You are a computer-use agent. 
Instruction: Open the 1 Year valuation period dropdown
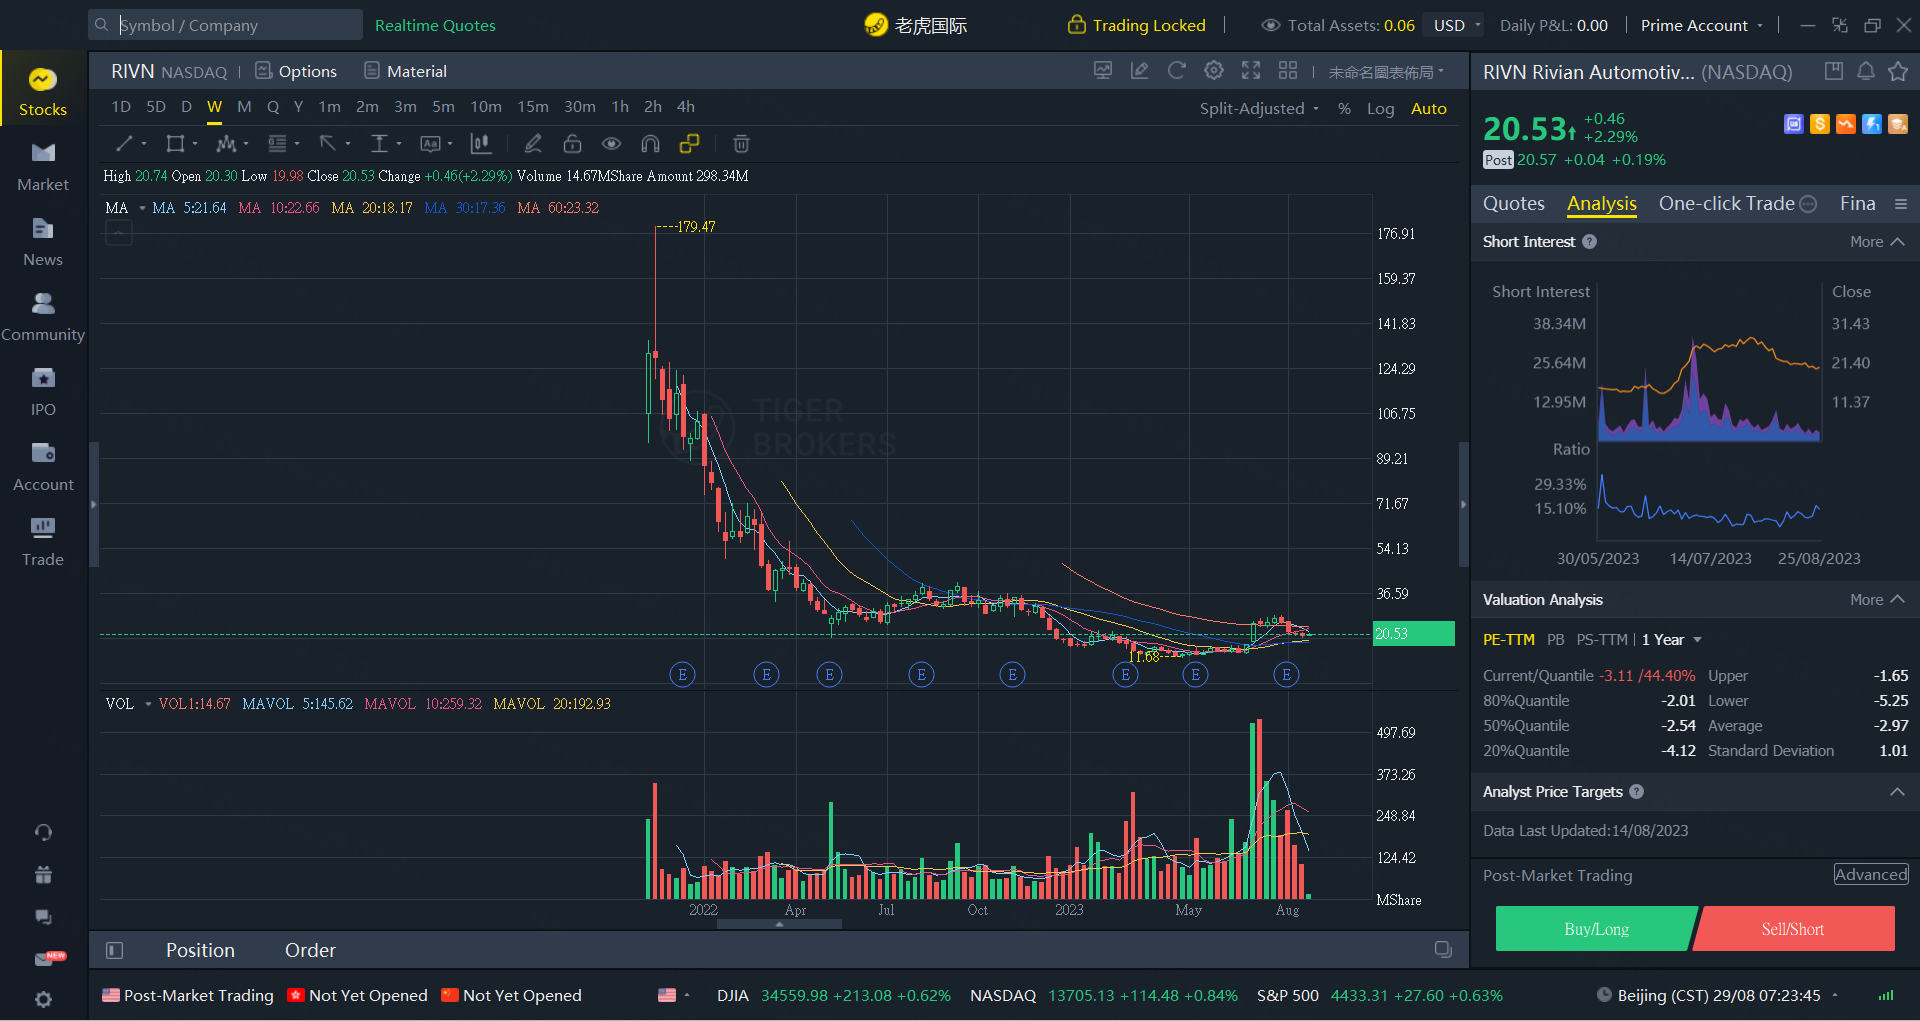click(x=1671, y=640)
